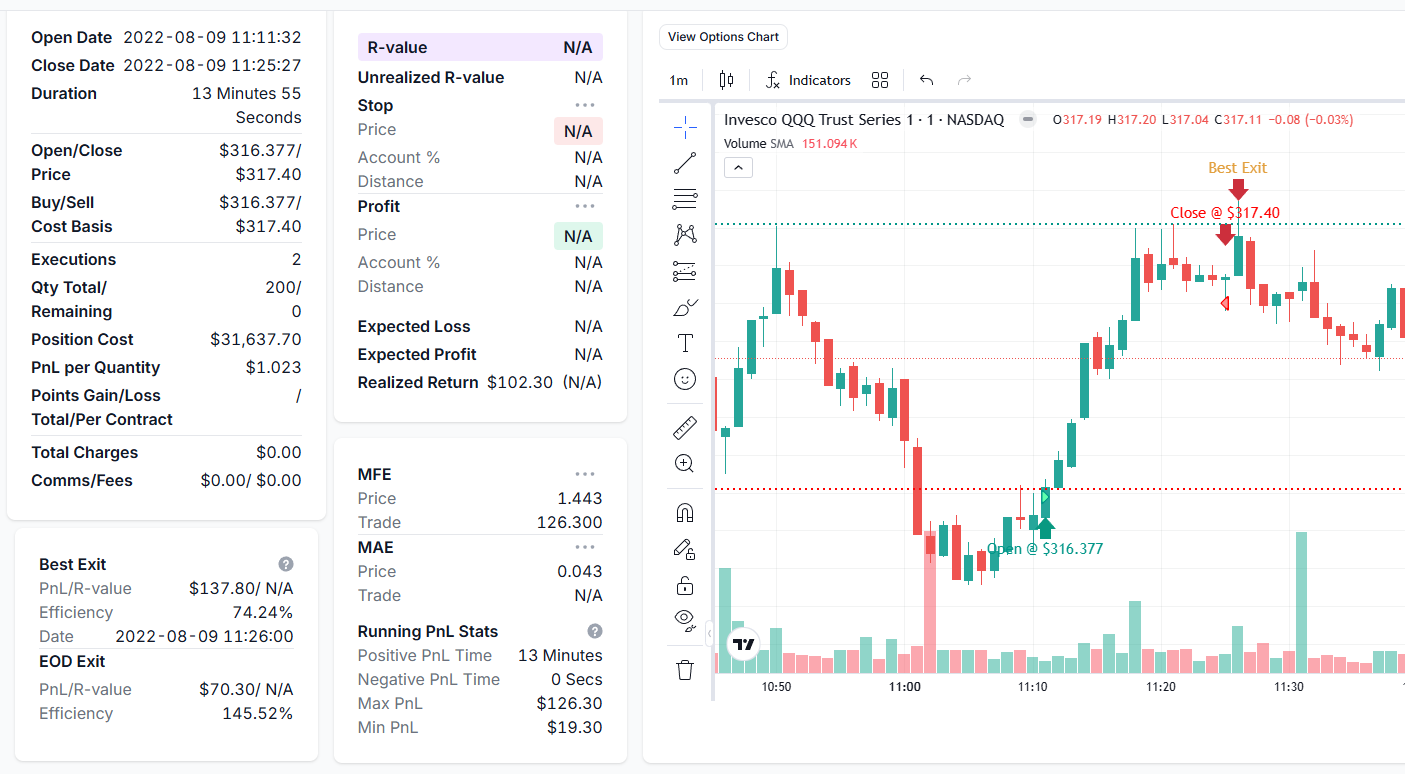1405x774 pixels.
Task: Open the Indicators menu
Action: coord(808,80)
